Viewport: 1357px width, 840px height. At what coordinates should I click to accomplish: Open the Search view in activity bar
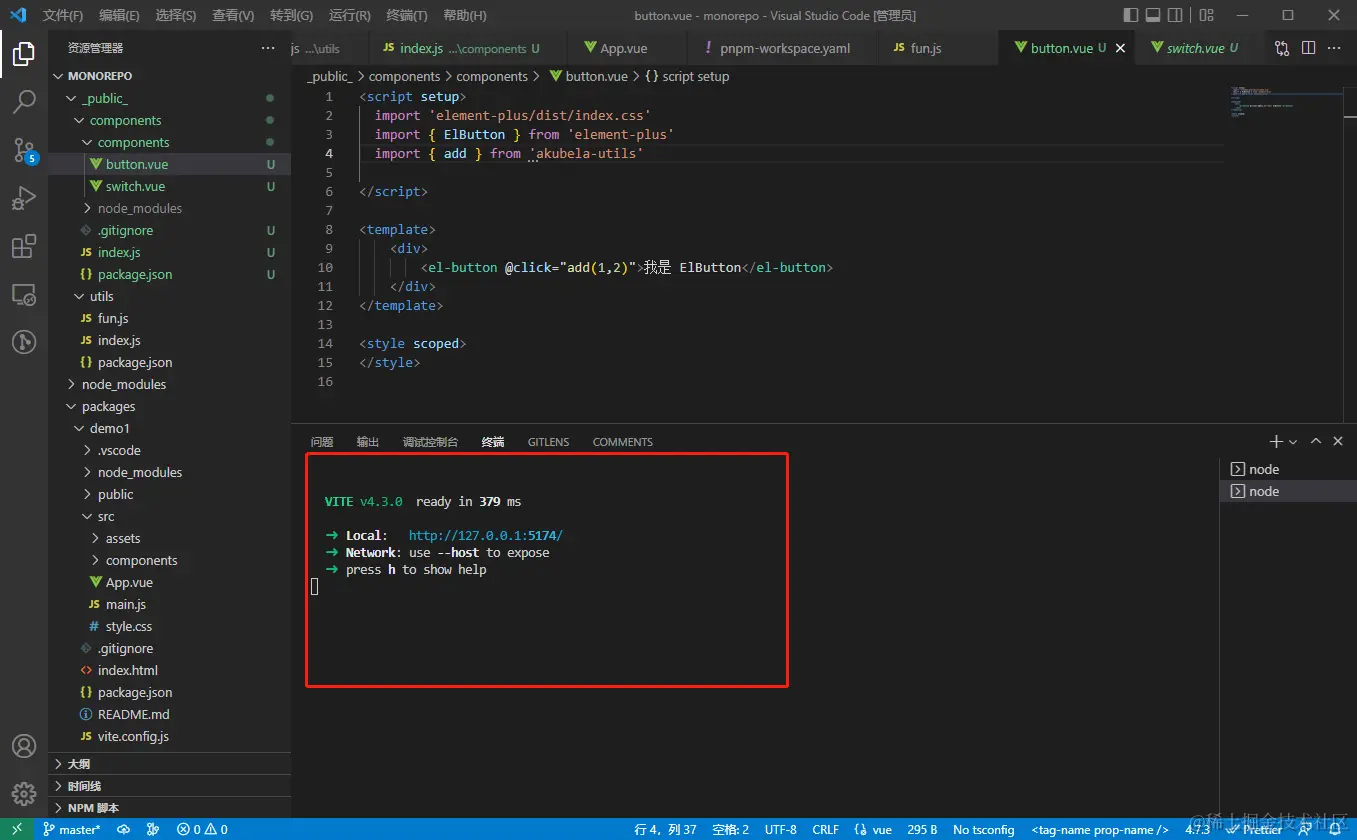pos(24,101)
